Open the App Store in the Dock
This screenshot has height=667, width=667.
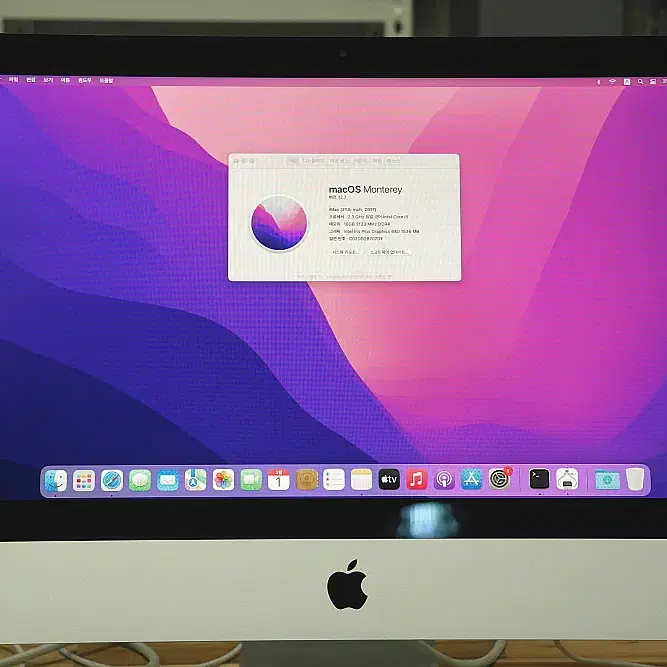[471, 480]
